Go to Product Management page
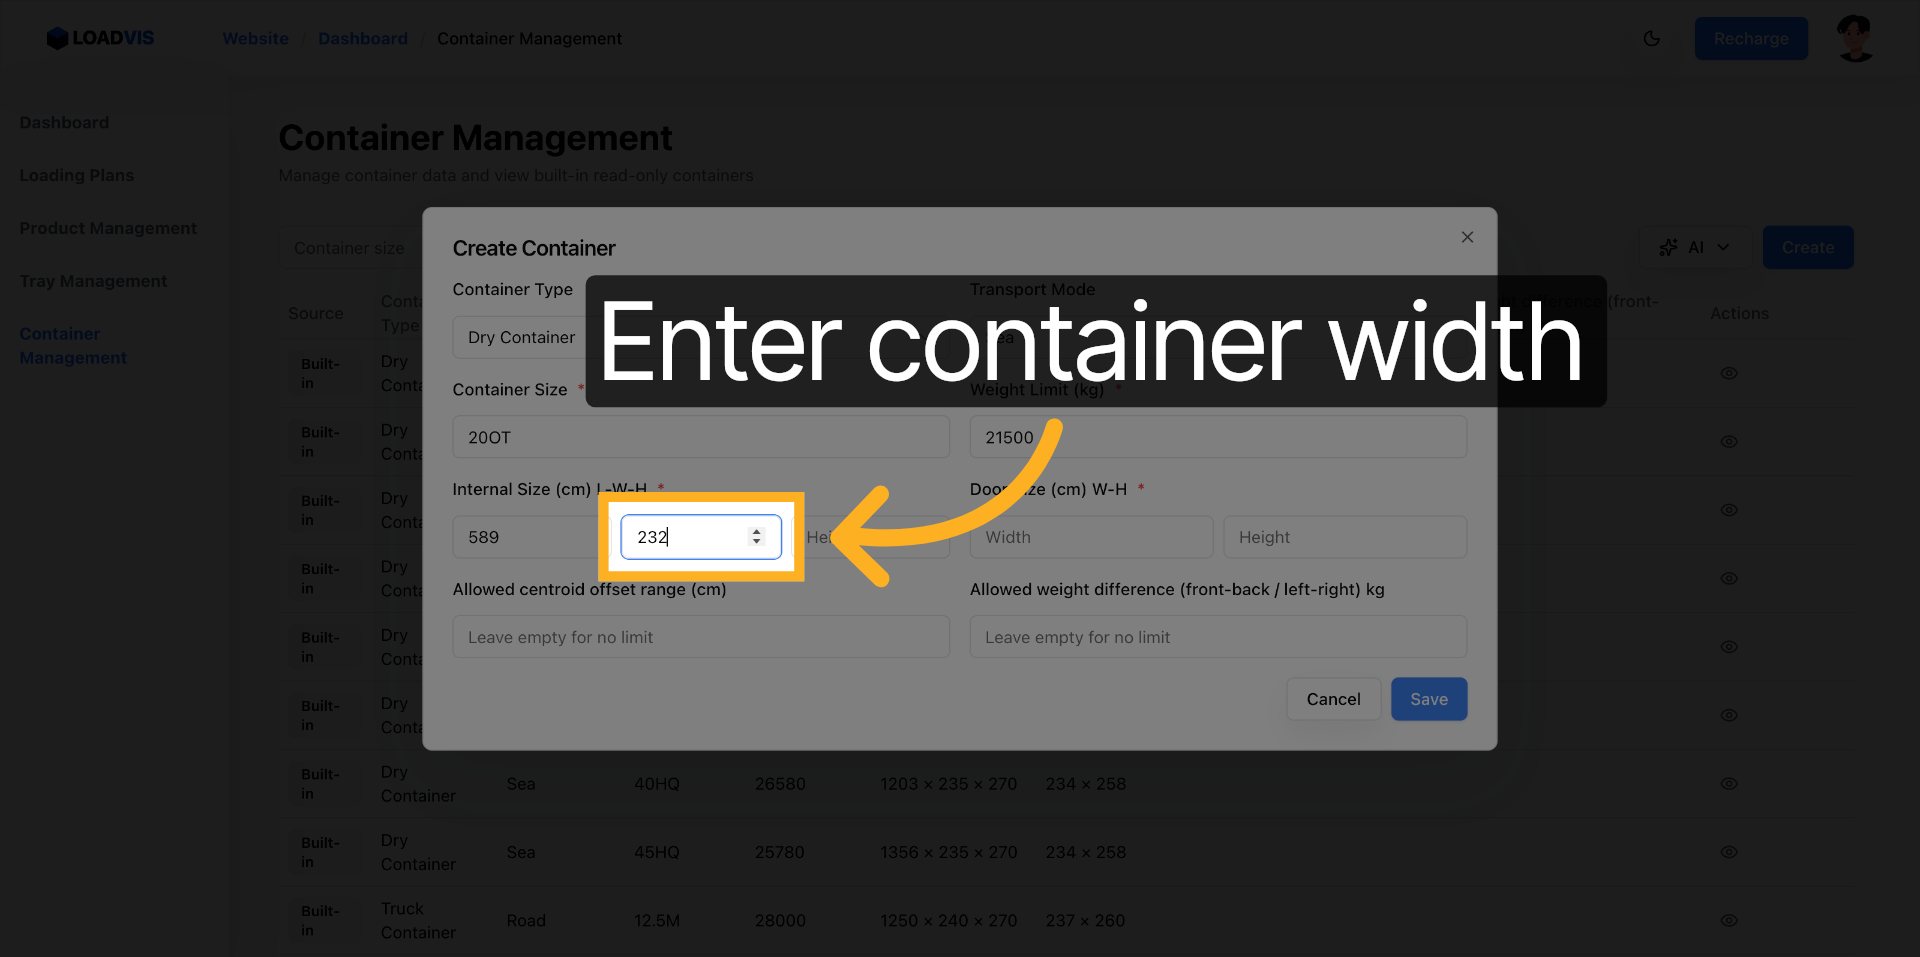Viewport: 1920px width, 957px height. click(108, 228)
